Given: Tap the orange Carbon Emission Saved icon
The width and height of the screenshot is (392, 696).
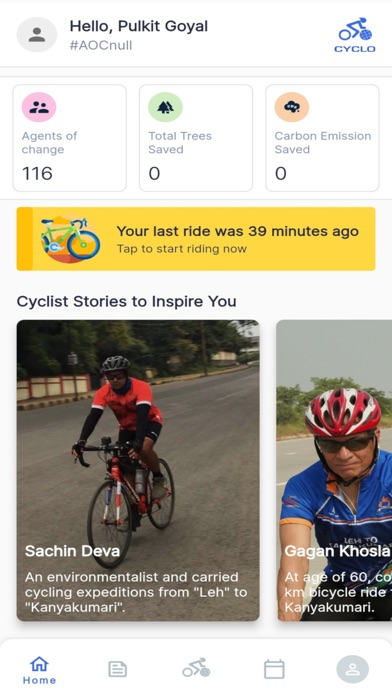Looking at the screenshot, I should pyautogui.click(x=292, y=107).
